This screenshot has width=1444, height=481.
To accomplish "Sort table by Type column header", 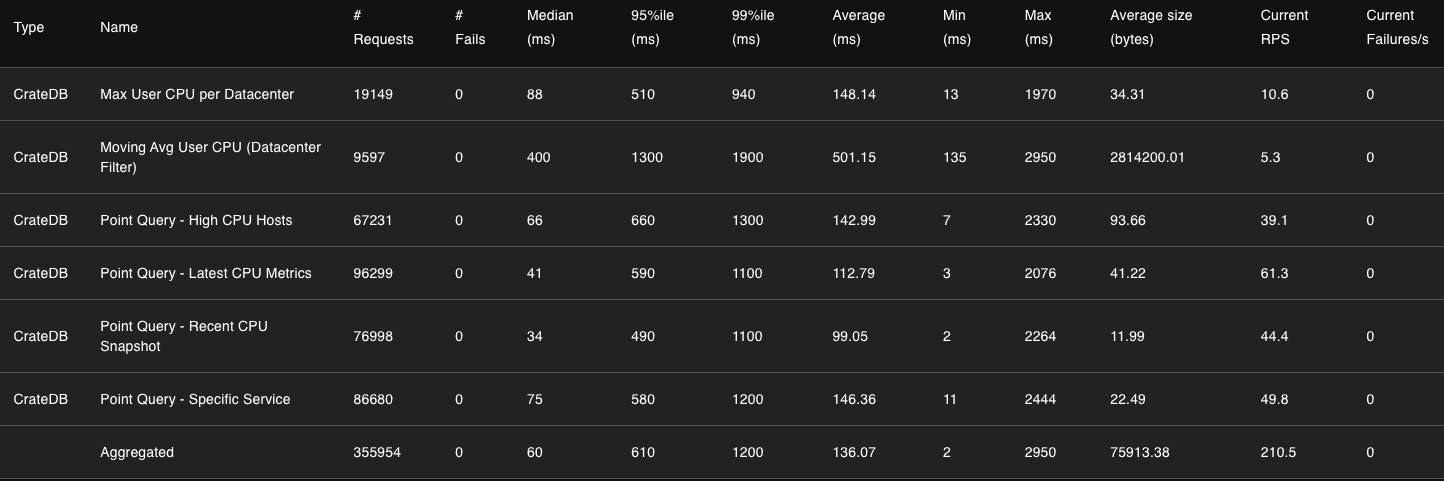I will tap(29, 28).
